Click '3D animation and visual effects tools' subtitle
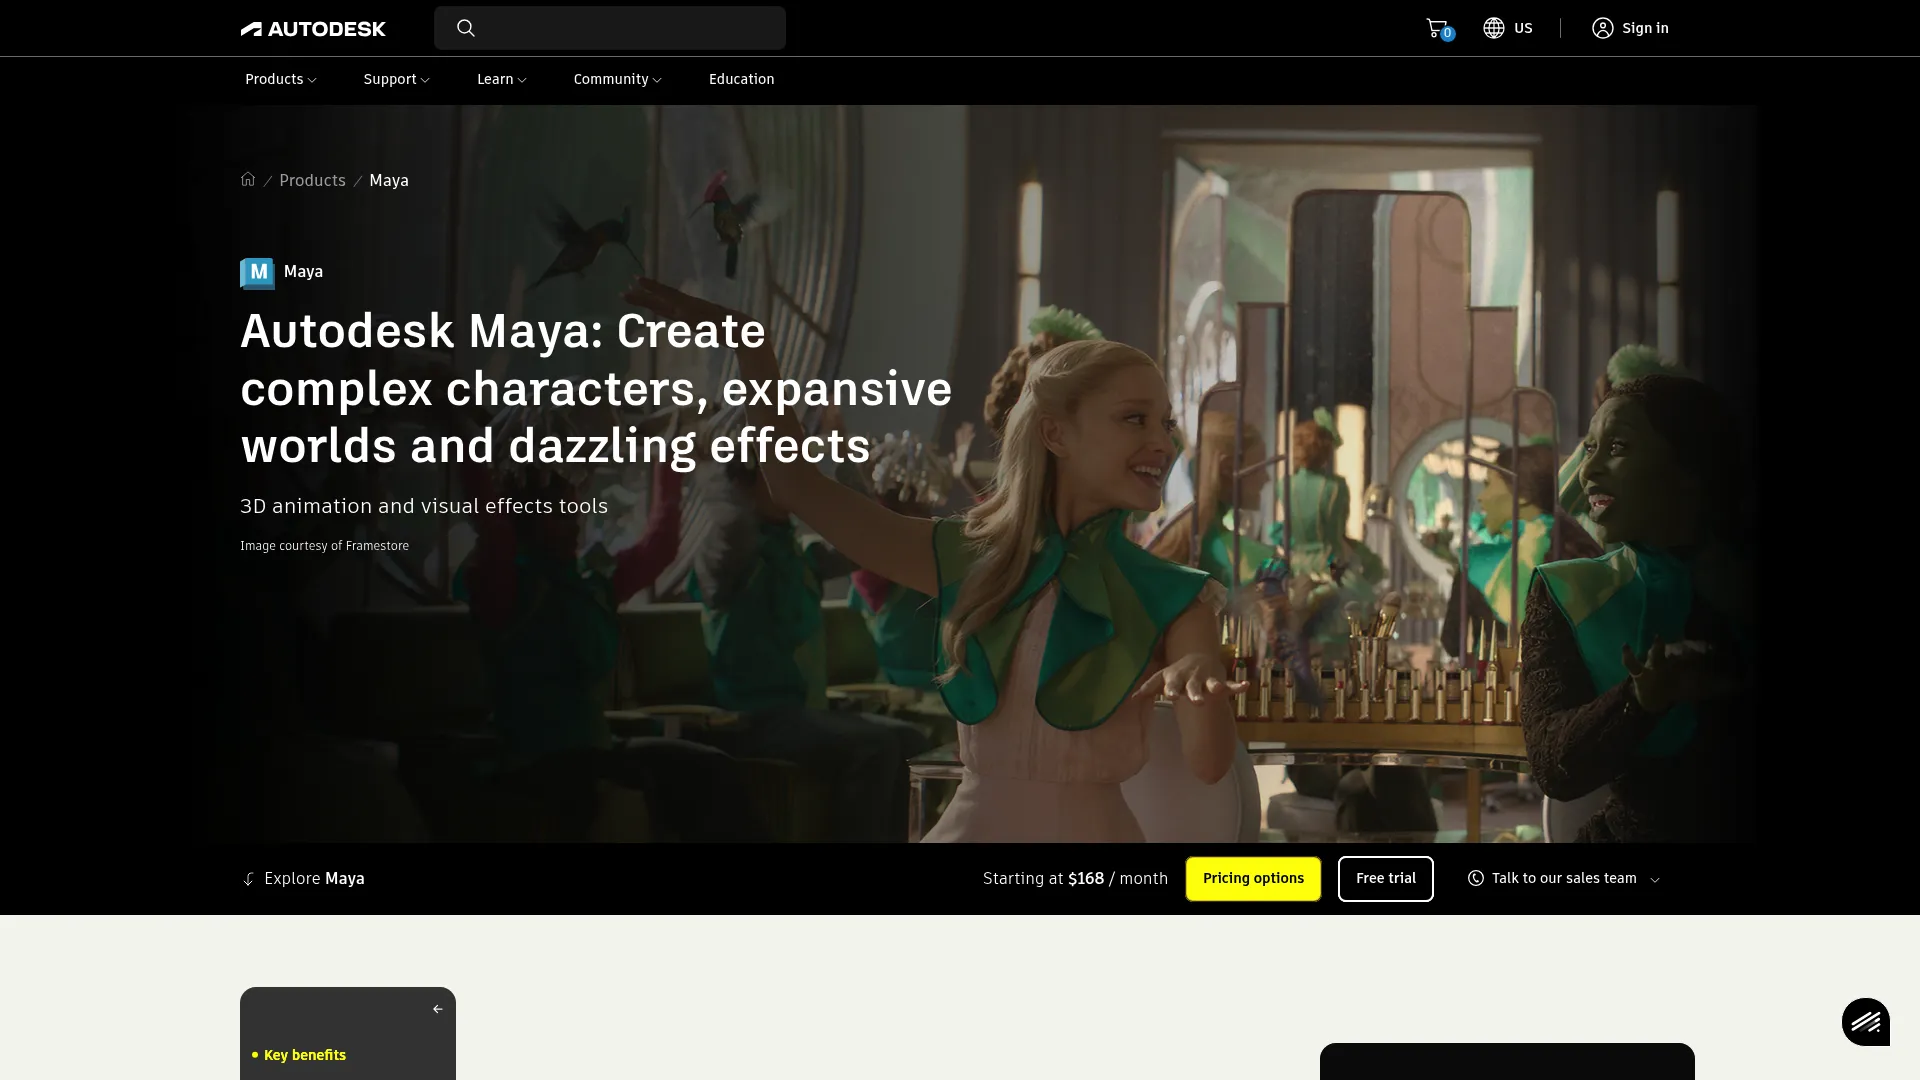Screen dimensions: 1920x1080 tap(424, 506)
